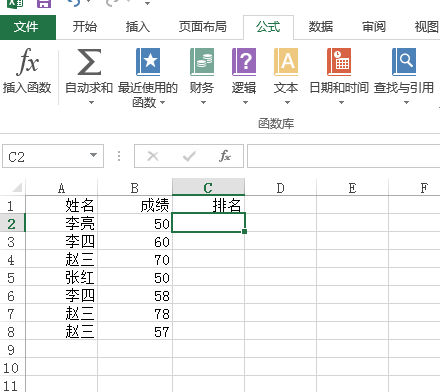Viewport: 440px width, 392px height.
Task: Click the cell containing 李亮
Action: click(62, 223)
